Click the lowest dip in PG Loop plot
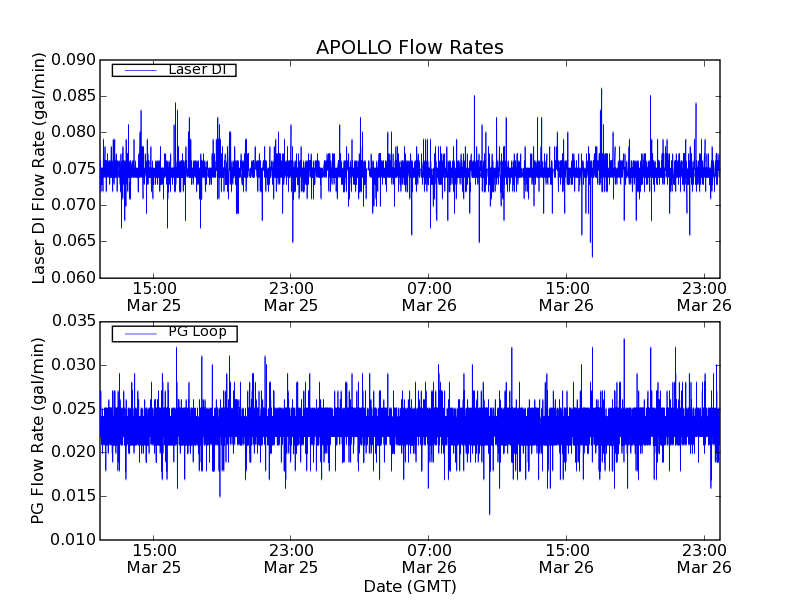800x600 pixels. click(489, 513)
